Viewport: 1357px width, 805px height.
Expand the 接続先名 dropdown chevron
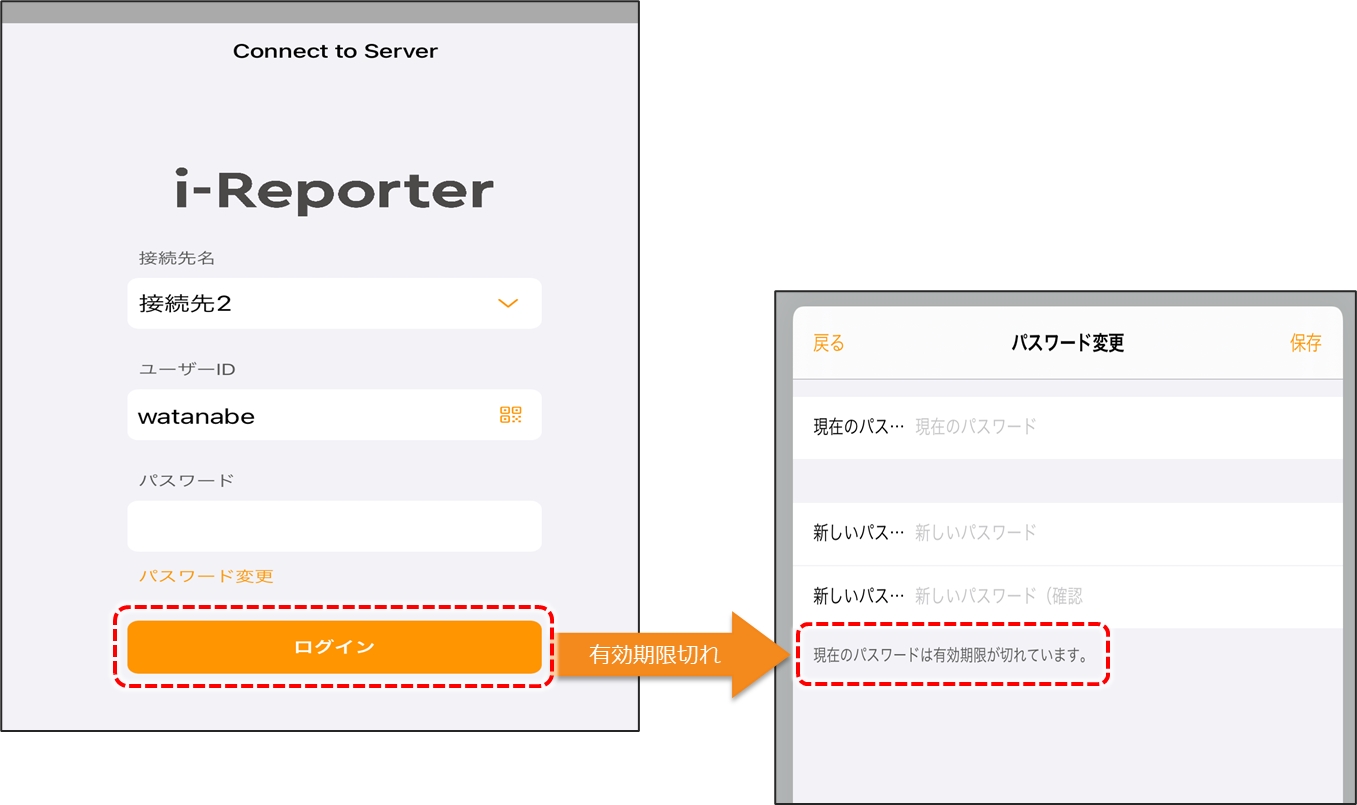click(508, 304)
